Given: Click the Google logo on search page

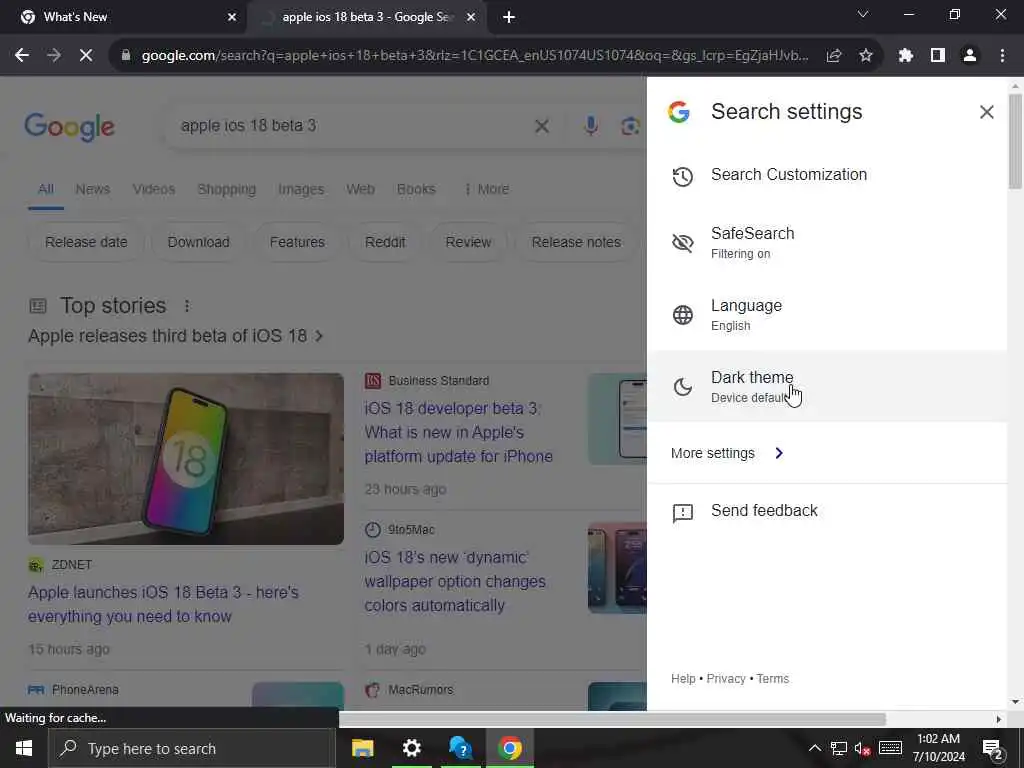Looking at the screenshot, I should click(x=69, y=126).
